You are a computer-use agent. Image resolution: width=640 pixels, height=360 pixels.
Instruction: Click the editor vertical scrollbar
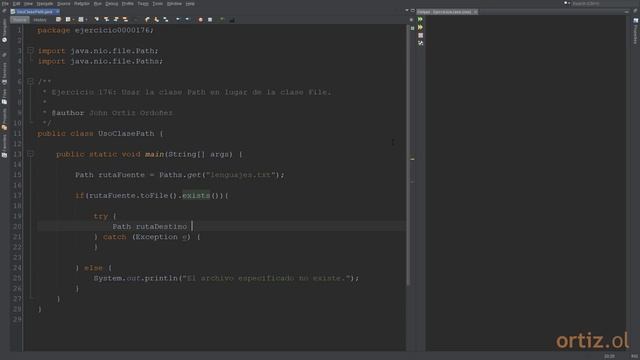point(407,155)
